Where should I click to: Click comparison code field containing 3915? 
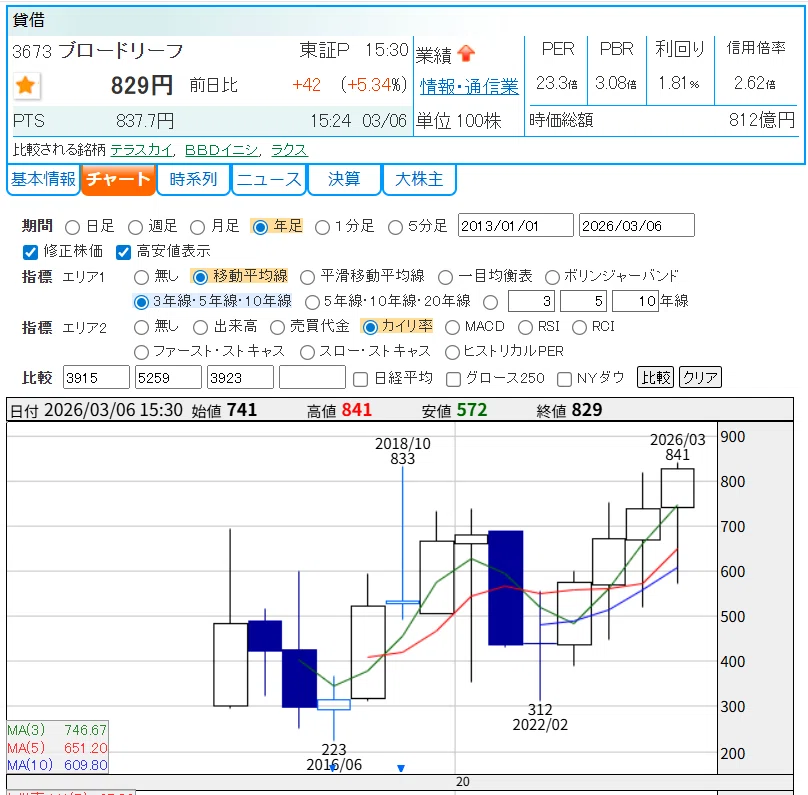click(x=96, y=378)
